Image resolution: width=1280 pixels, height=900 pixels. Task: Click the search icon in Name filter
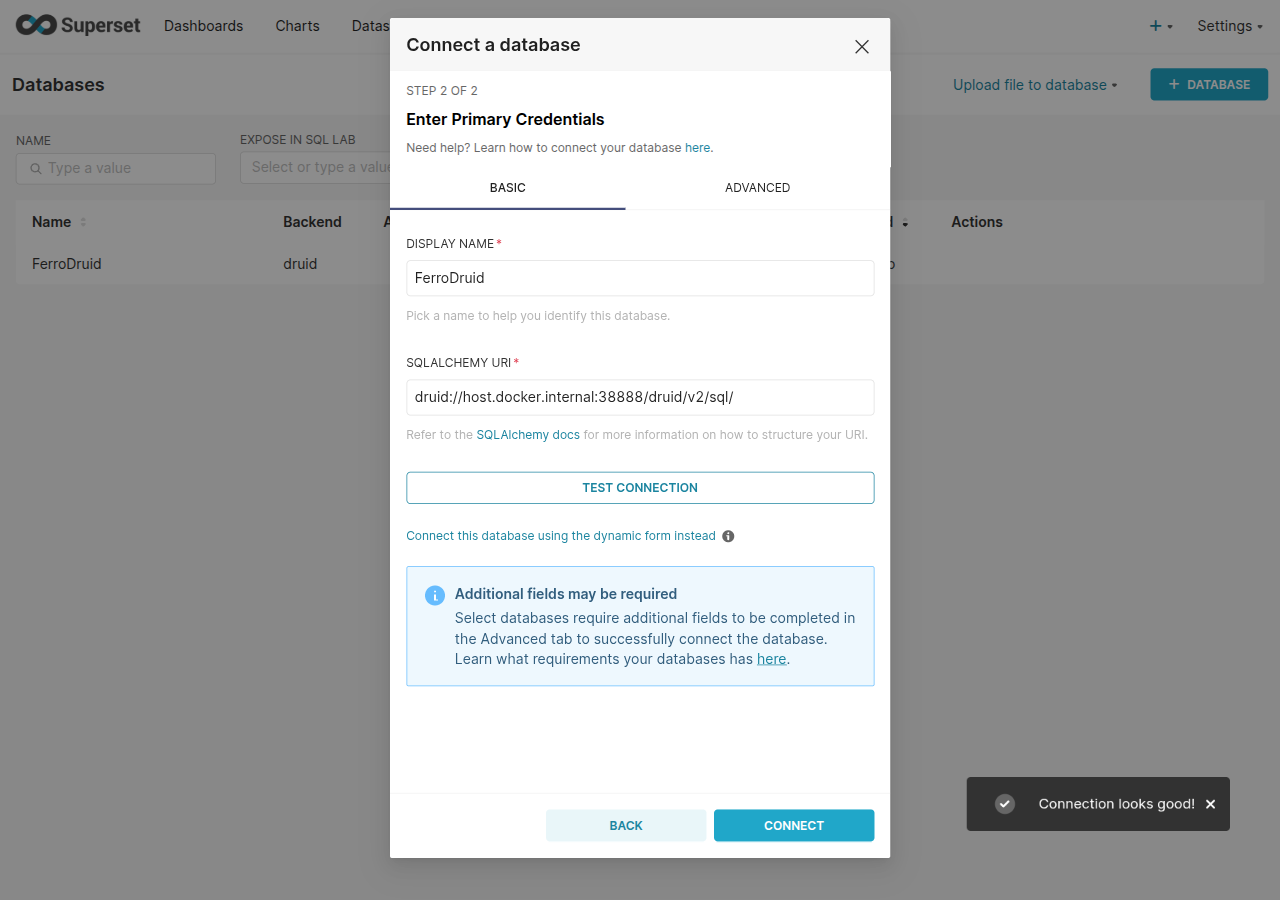click(36, 169)
